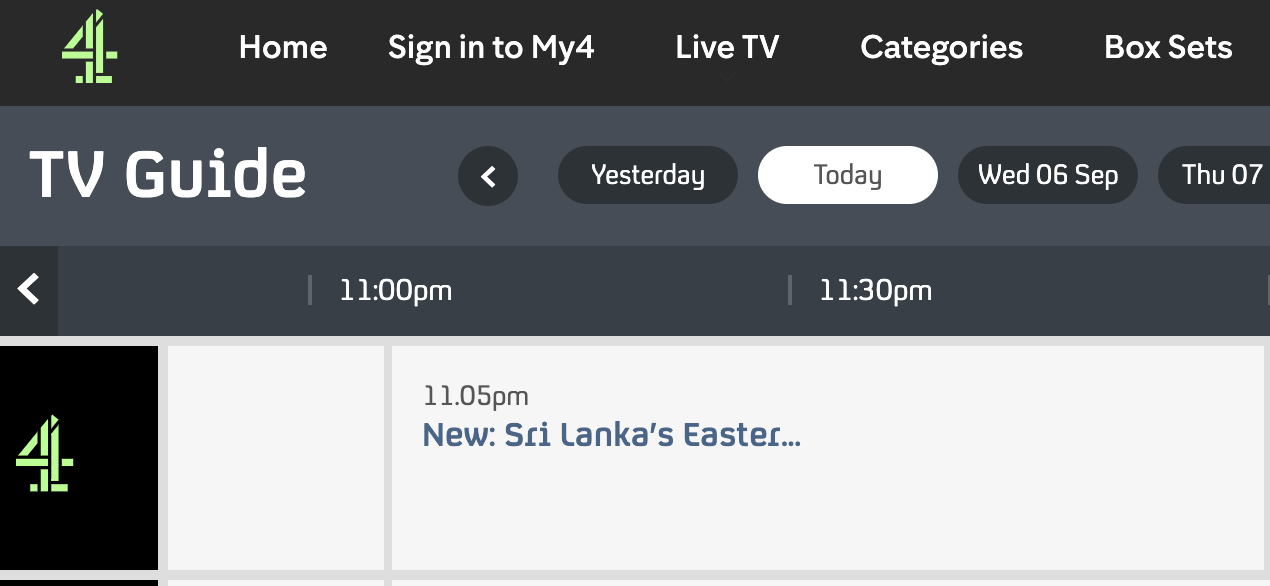The width and height of the screenshot is (1270, 586).
Task: Click the empty programme slot before 11.05pm
Action: pyautogui.click(x=276, y=458)
